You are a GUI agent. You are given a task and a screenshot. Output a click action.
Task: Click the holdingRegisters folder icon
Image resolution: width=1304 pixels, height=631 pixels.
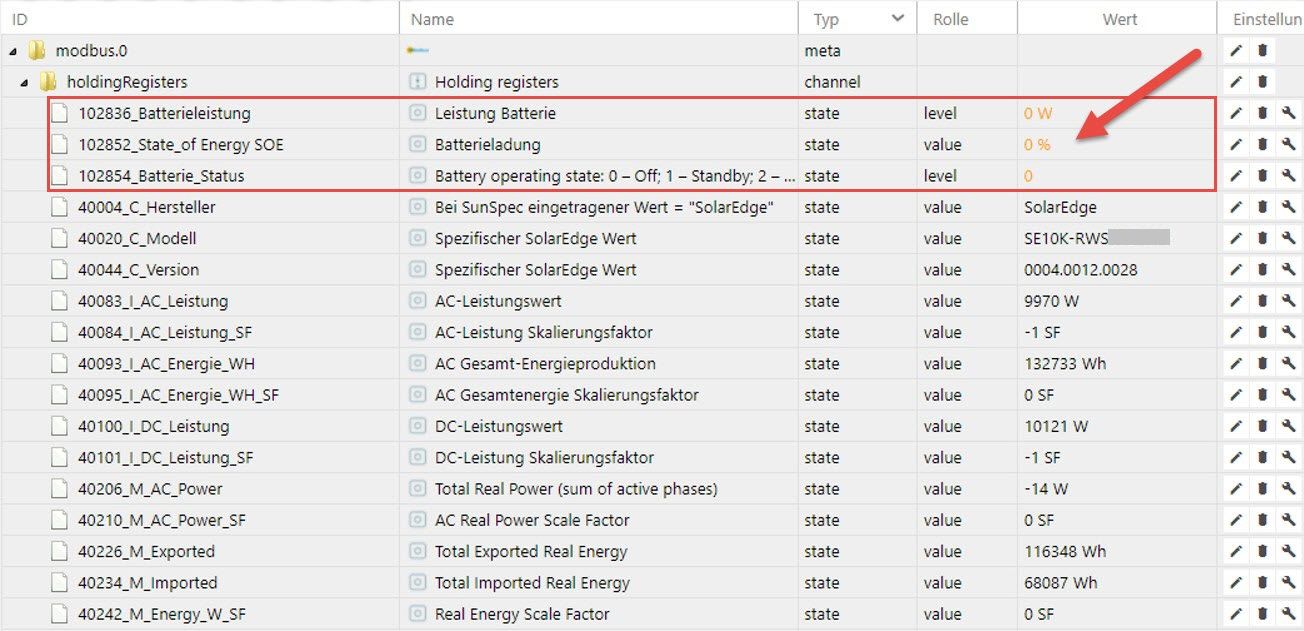[48, 82]
